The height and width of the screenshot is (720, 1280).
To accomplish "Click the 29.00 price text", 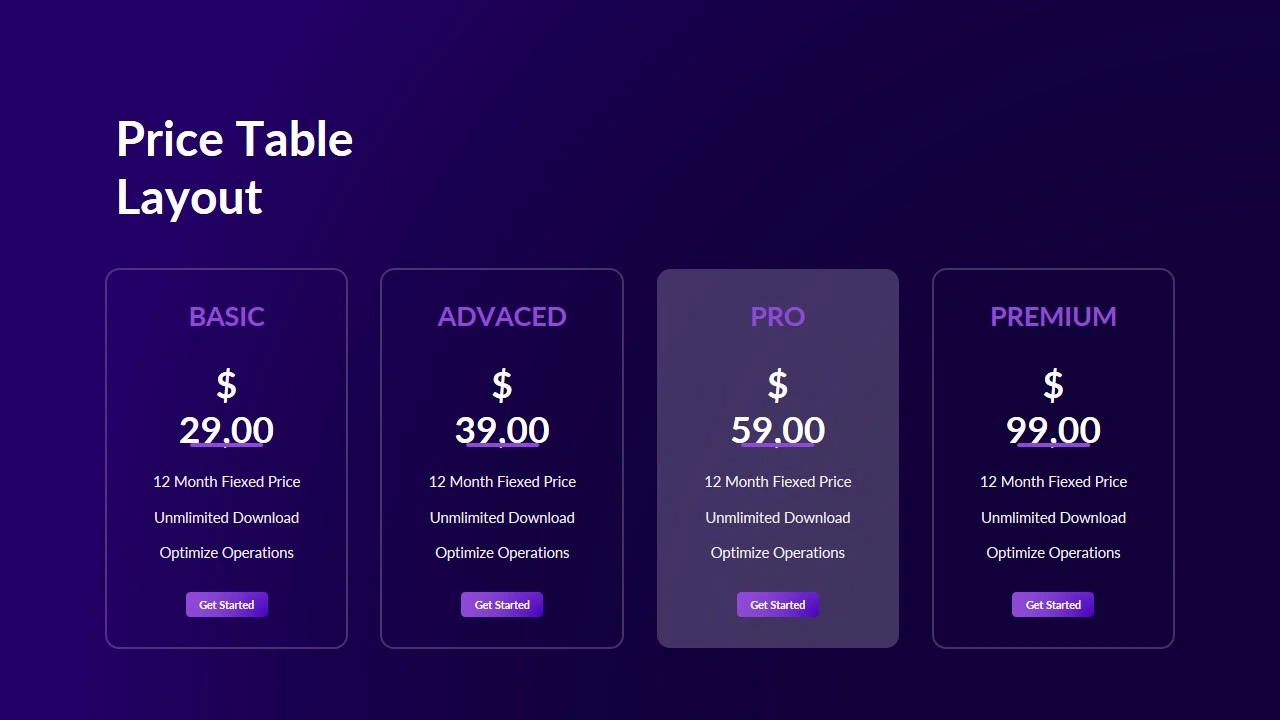I will 227,431.
